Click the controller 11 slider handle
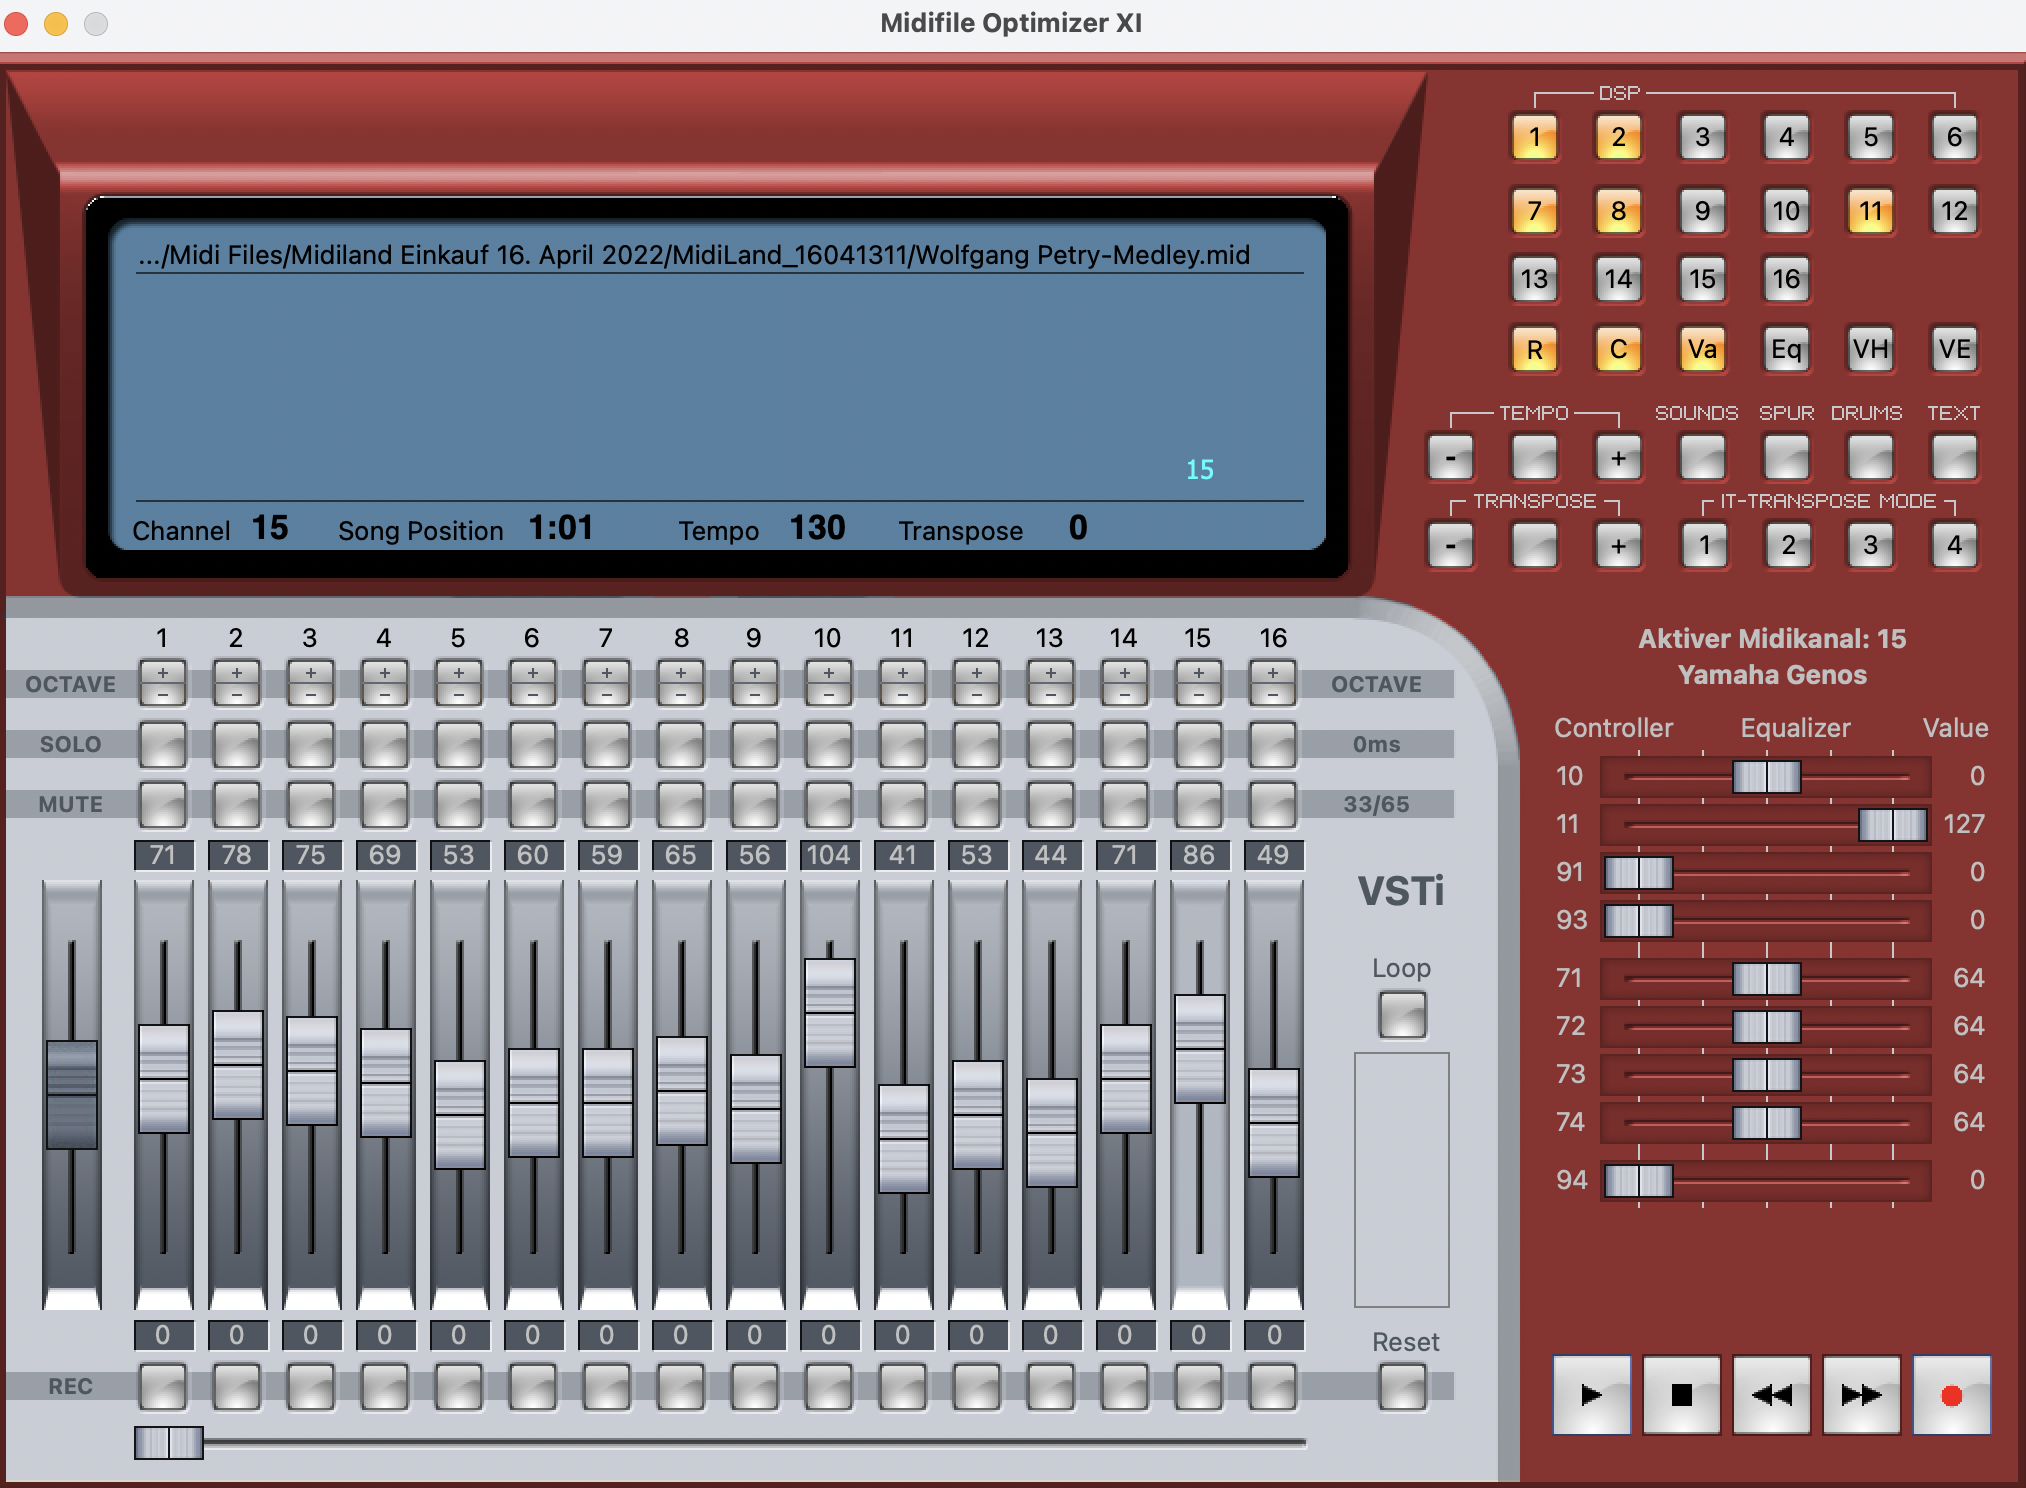Viewport: 2026px width, 1488px height. 1892,825
